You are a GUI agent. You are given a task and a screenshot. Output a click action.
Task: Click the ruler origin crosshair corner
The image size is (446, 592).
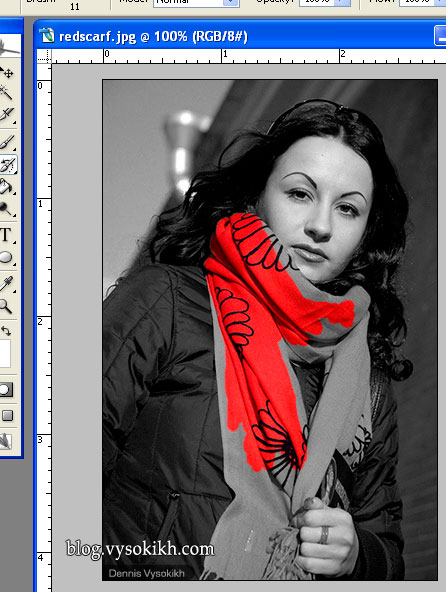pos(44,56)
